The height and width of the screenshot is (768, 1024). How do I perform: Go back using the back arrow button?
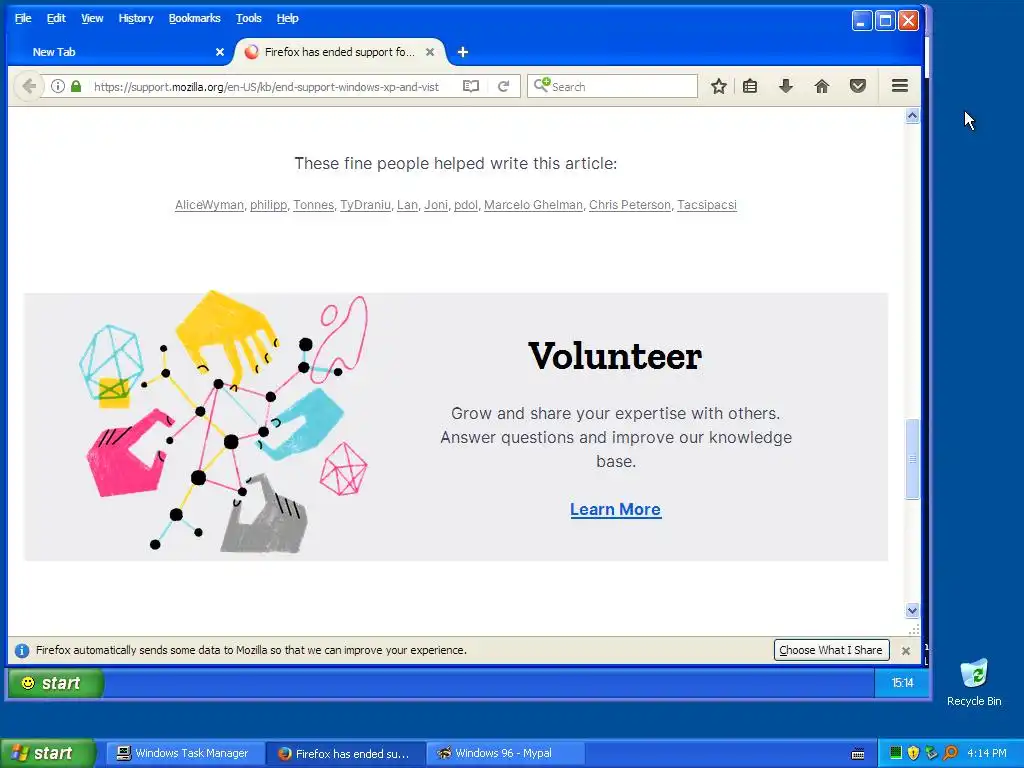click(28, 86)
